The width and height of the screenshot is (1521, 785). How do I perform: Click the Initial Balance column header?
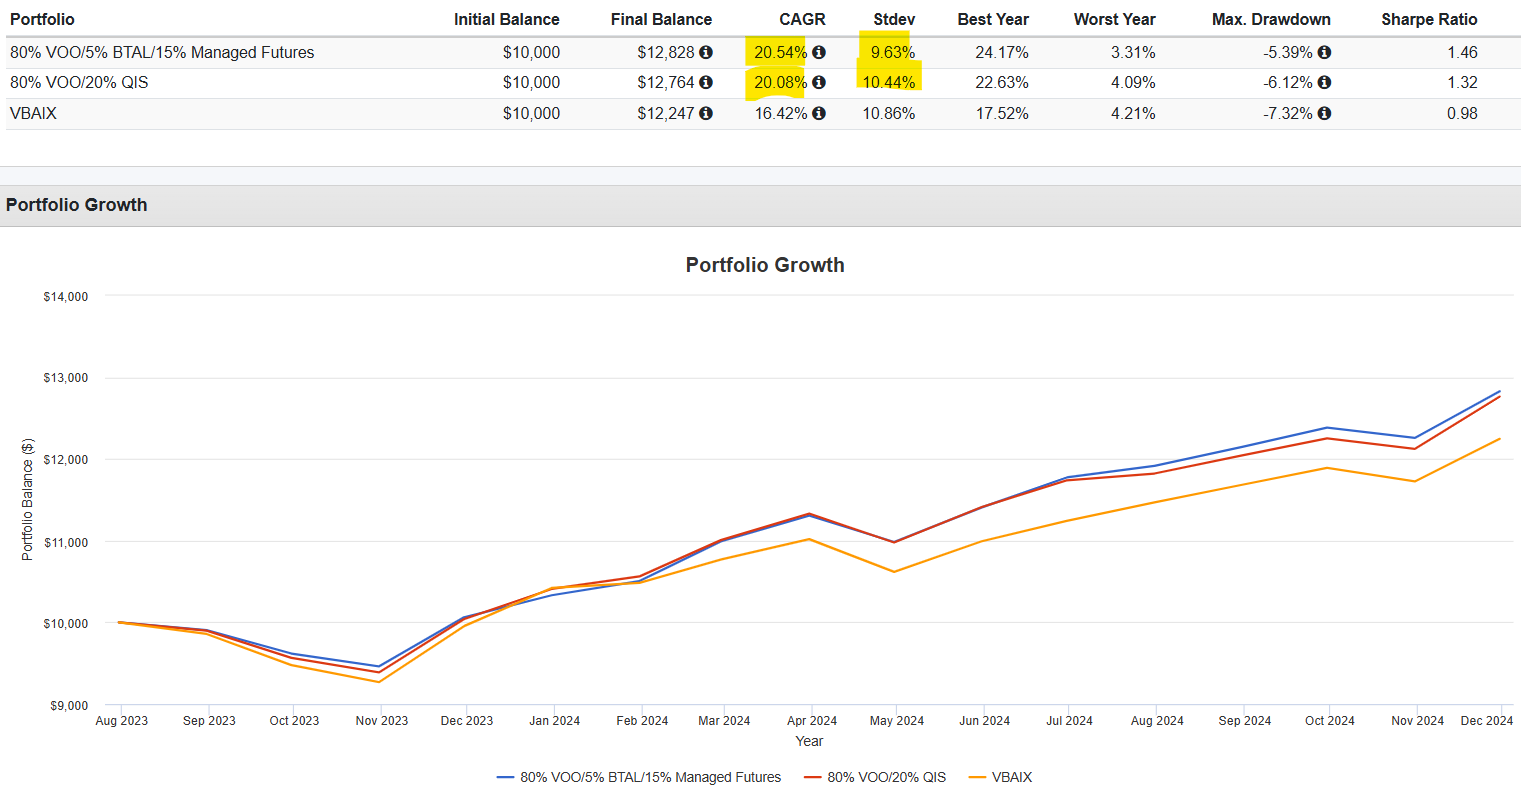click(x=506, y=19)
